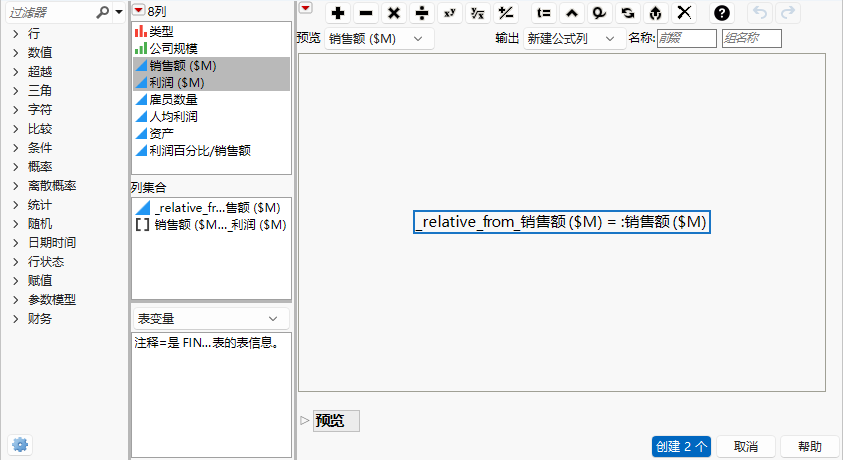Click the subtract (minus) operator button
Screen dimensions: 843x460
coord(366,13)
